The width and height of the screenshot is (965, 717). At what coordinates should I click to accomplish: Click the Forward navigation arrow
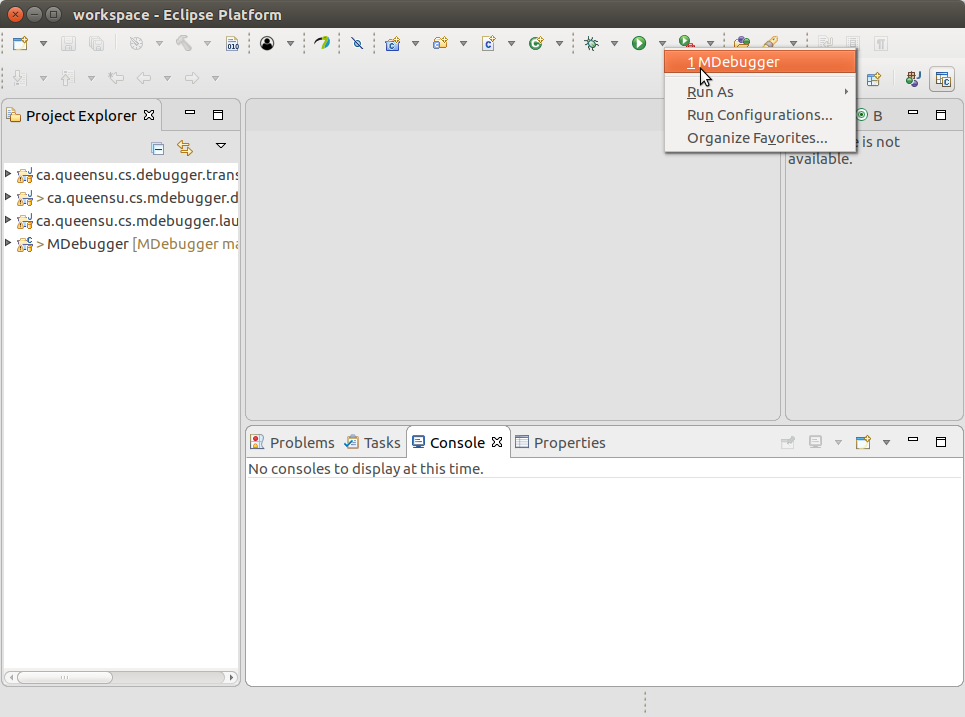click(192, 78)
